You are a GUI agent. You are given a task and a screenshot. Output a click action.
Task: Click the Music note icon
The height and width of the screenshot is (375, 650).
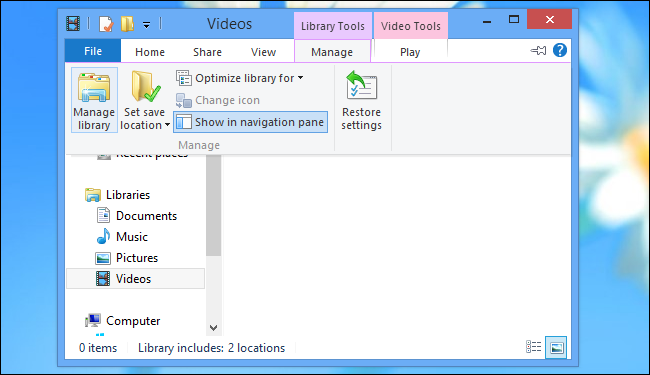coord(104,237)
